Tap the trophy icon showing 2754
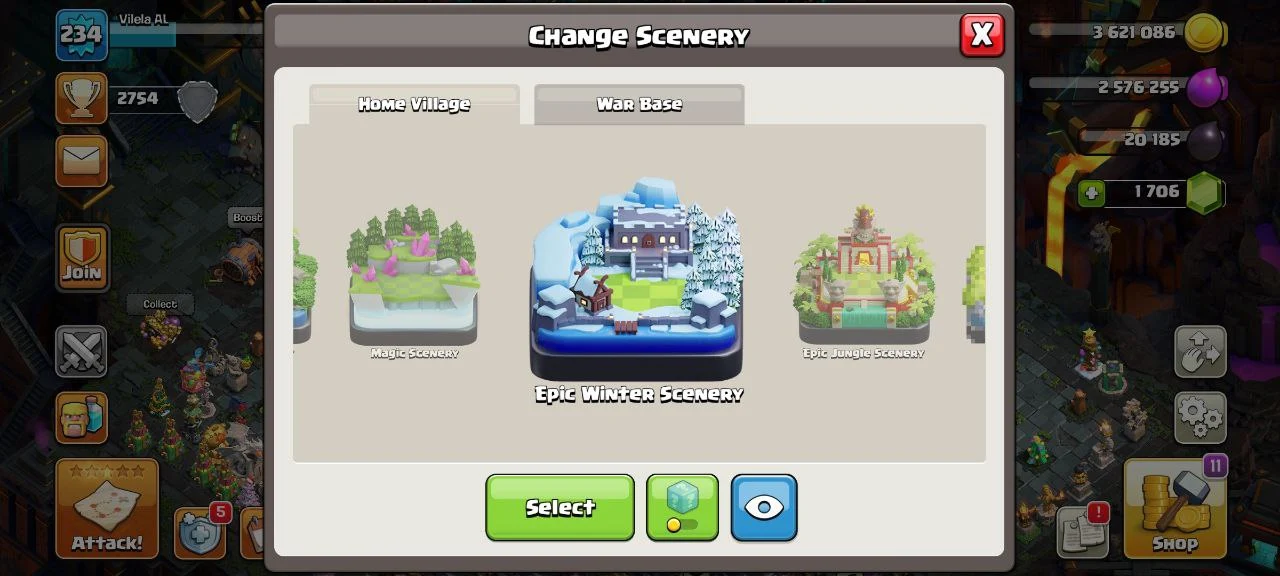 [x=81, y=98]
